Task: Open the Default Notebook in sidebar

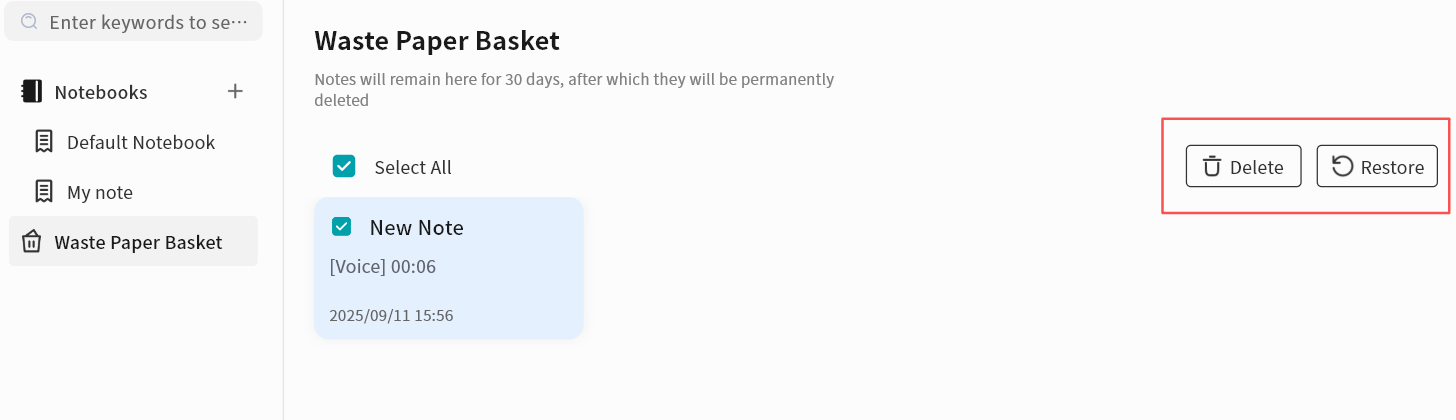Action: point(141,142)
